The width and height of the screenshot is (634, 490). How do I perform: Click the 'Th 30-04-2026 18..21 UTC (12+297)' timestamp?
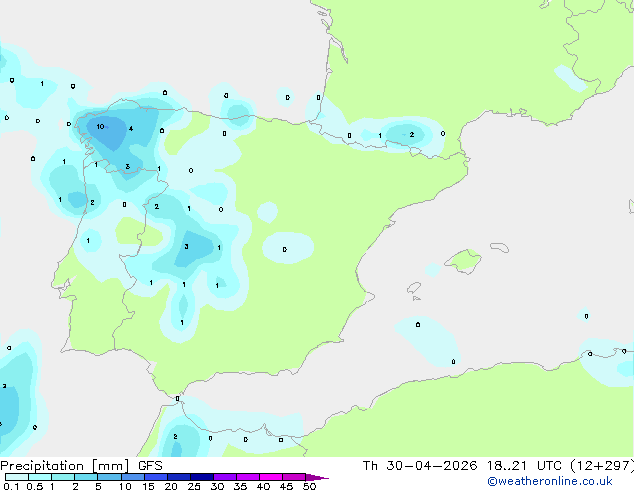coord(498,466)
